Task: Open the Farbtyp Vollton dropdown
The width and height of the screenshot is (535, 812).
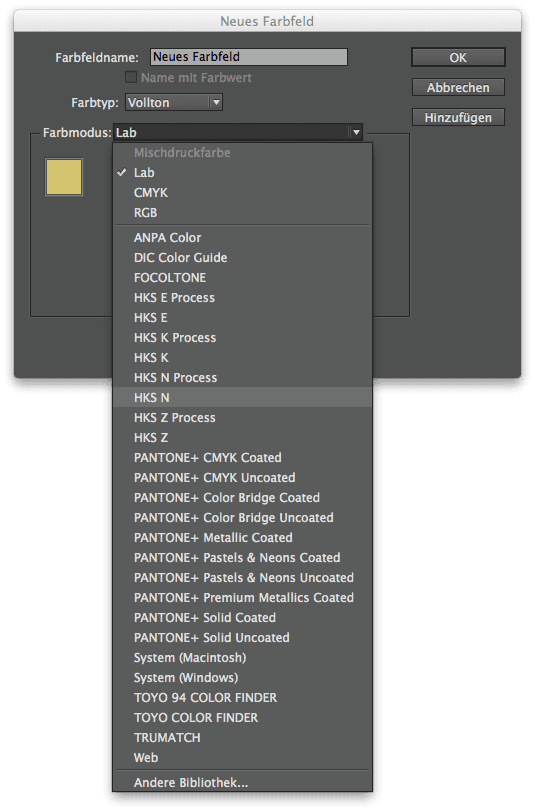Action: (174, 103)
